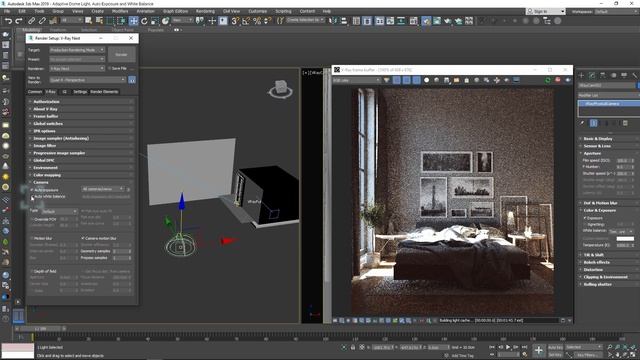Screen dimensions: 640x360
Task: Click the red stop icon in frame buffer
Action: (558, 80)
